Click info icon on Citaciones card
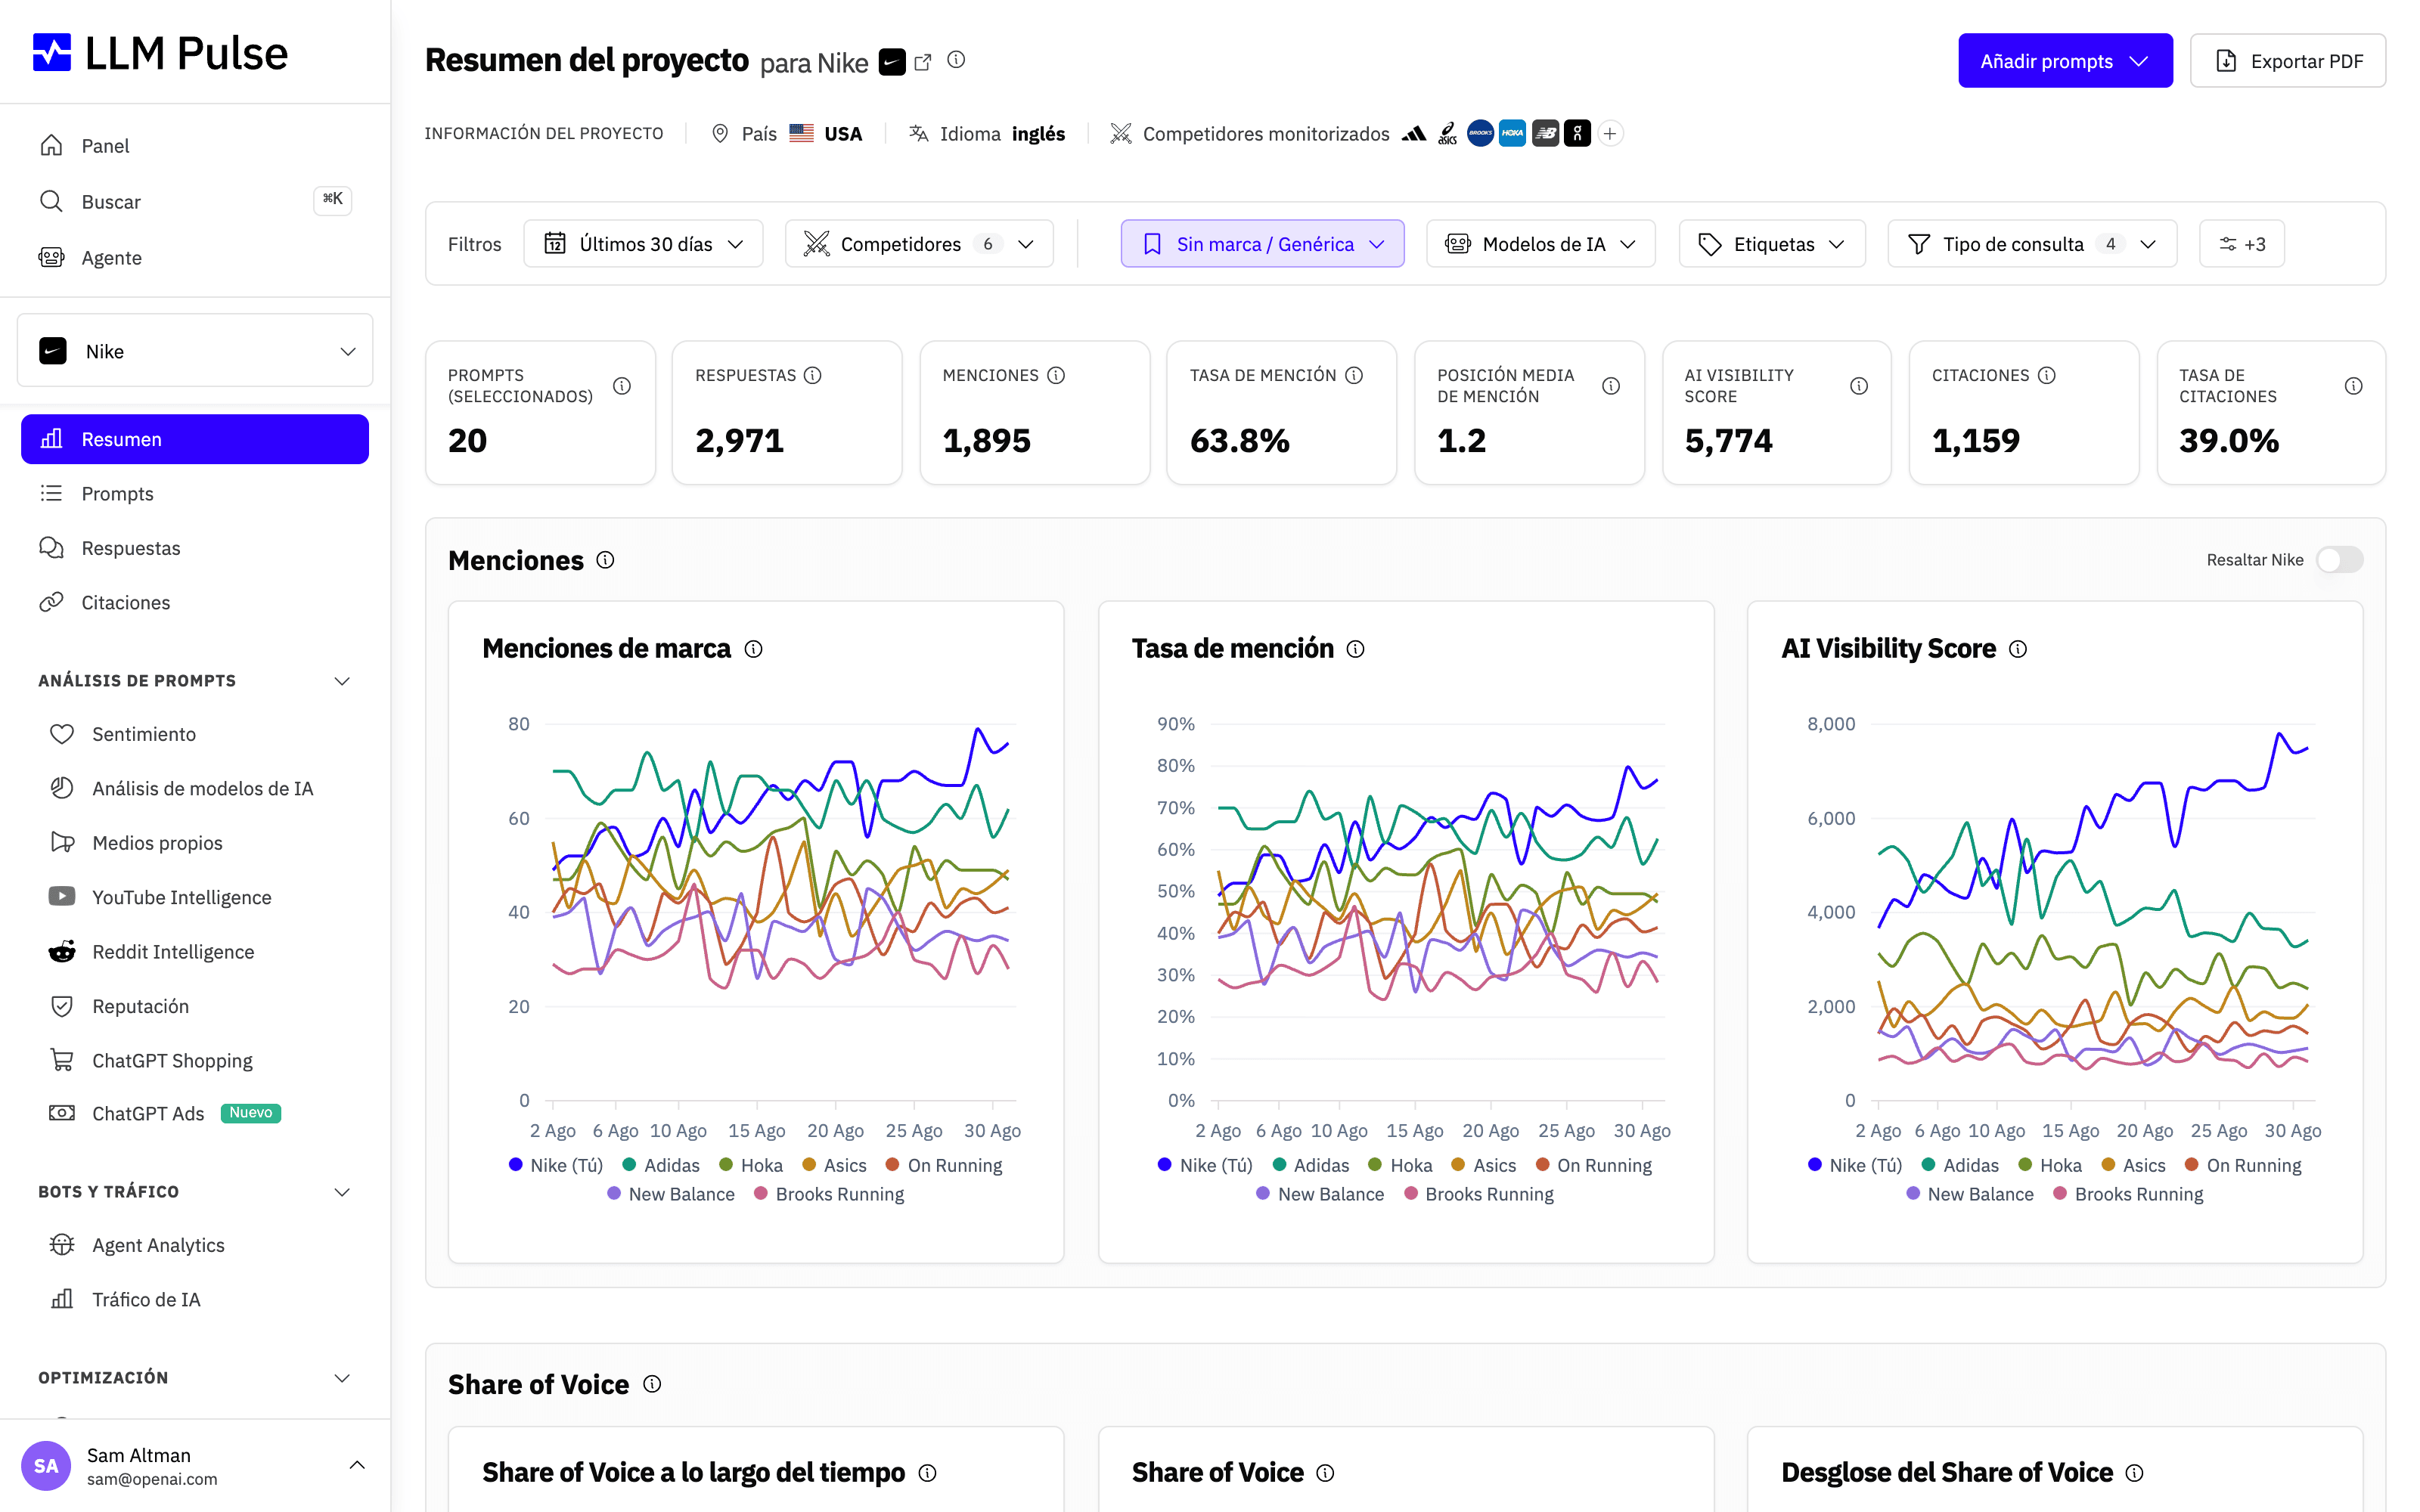The image size is (2420, 1512). pos(2047,375)
